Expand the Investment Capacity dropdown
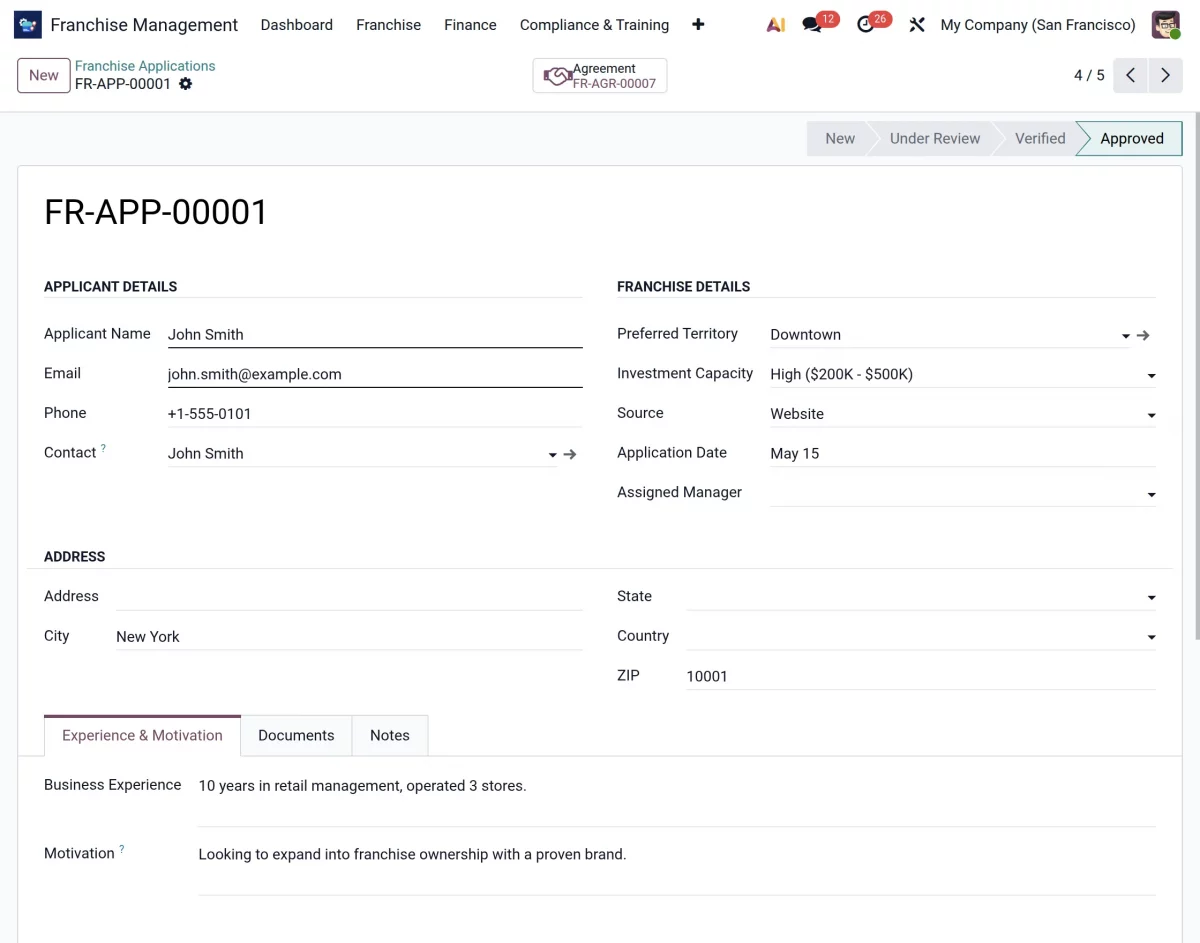 (1151, 376)
